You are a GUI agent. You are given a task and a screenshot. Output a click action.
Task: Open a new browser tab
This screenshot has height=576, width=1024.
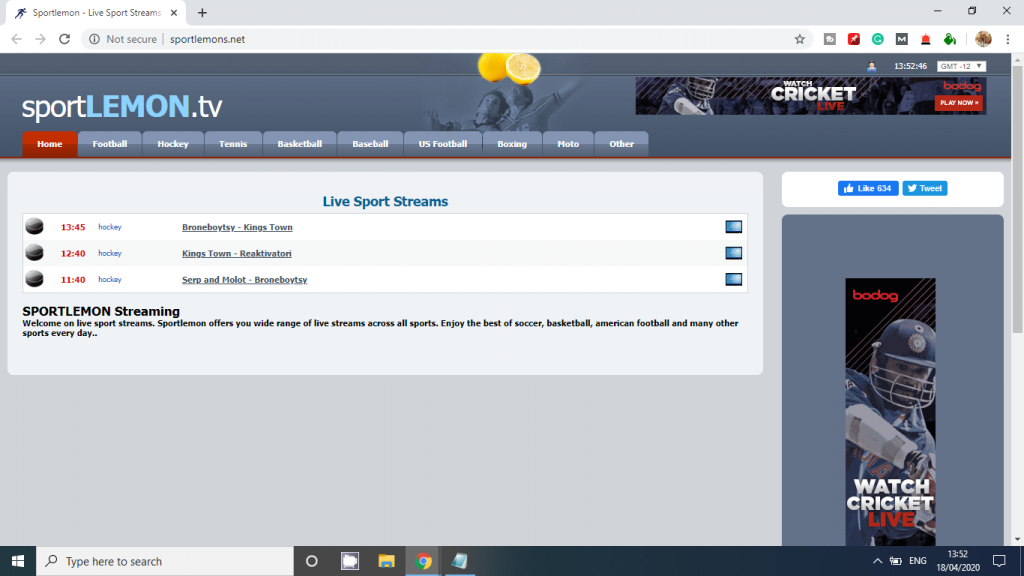202,12
